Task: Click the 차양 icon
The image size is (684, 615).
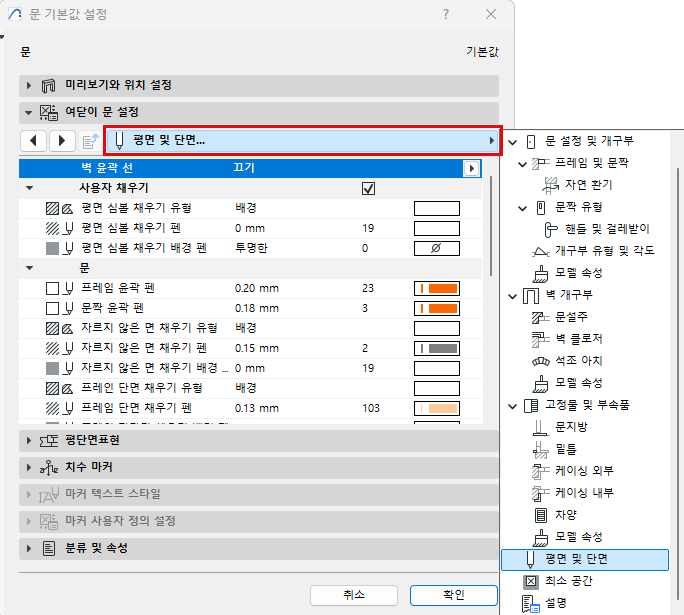Action: coord(540,516)
